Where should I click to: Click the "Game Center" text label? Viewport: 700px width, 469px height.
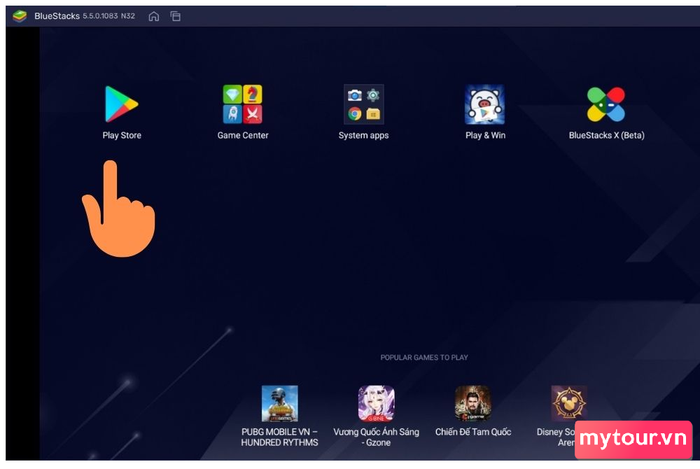(243, 135)
